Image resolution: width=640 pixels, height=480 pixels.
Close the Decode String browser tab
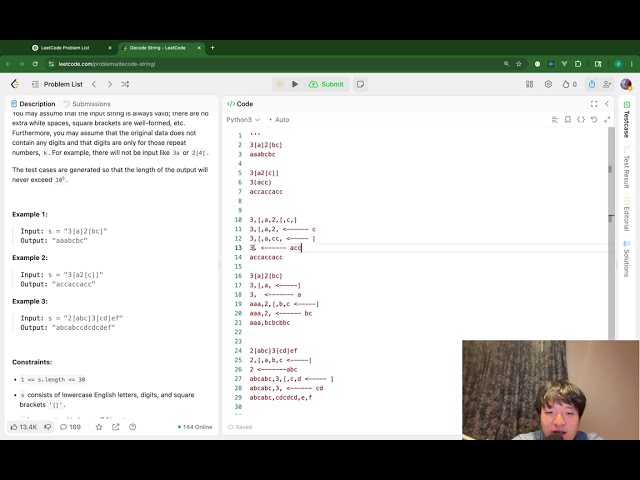(199, 48)
